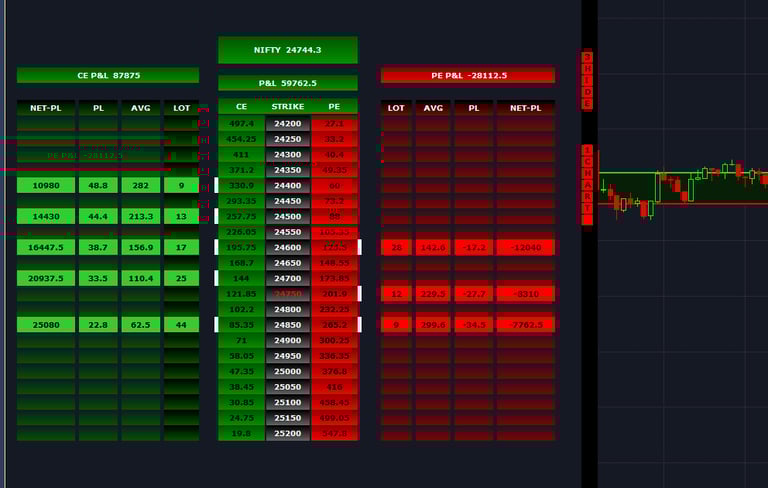Click the CE column header in option chain
768x488 pixels.
click(x=241, y=107)
